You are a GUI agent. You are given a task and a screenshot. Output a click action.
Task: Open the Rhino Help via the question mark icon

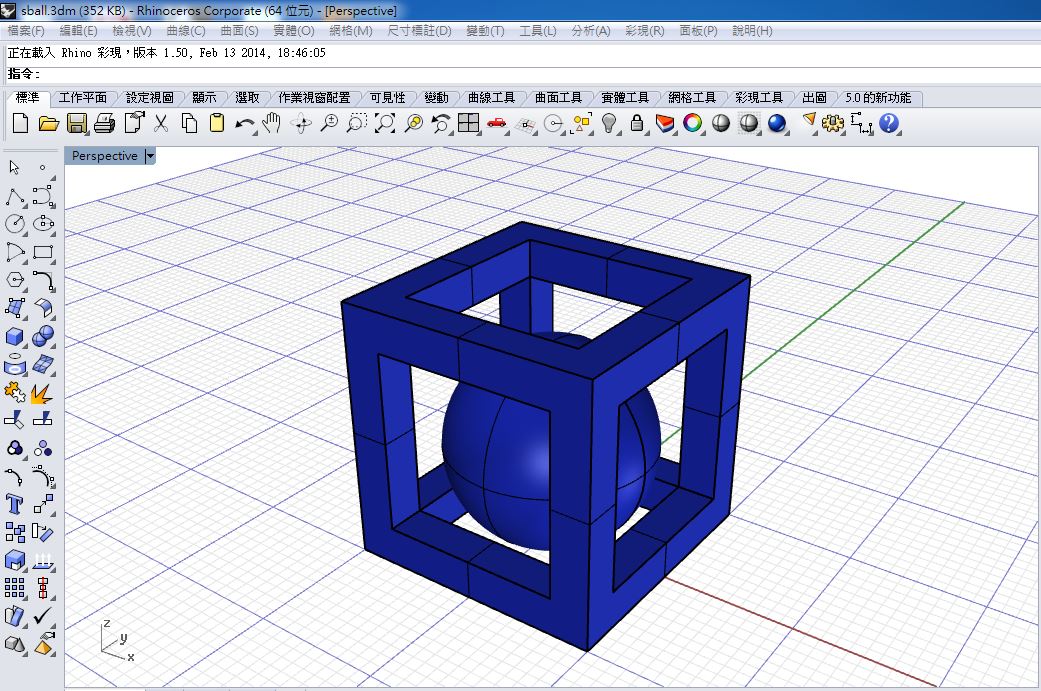pos(890,125)
